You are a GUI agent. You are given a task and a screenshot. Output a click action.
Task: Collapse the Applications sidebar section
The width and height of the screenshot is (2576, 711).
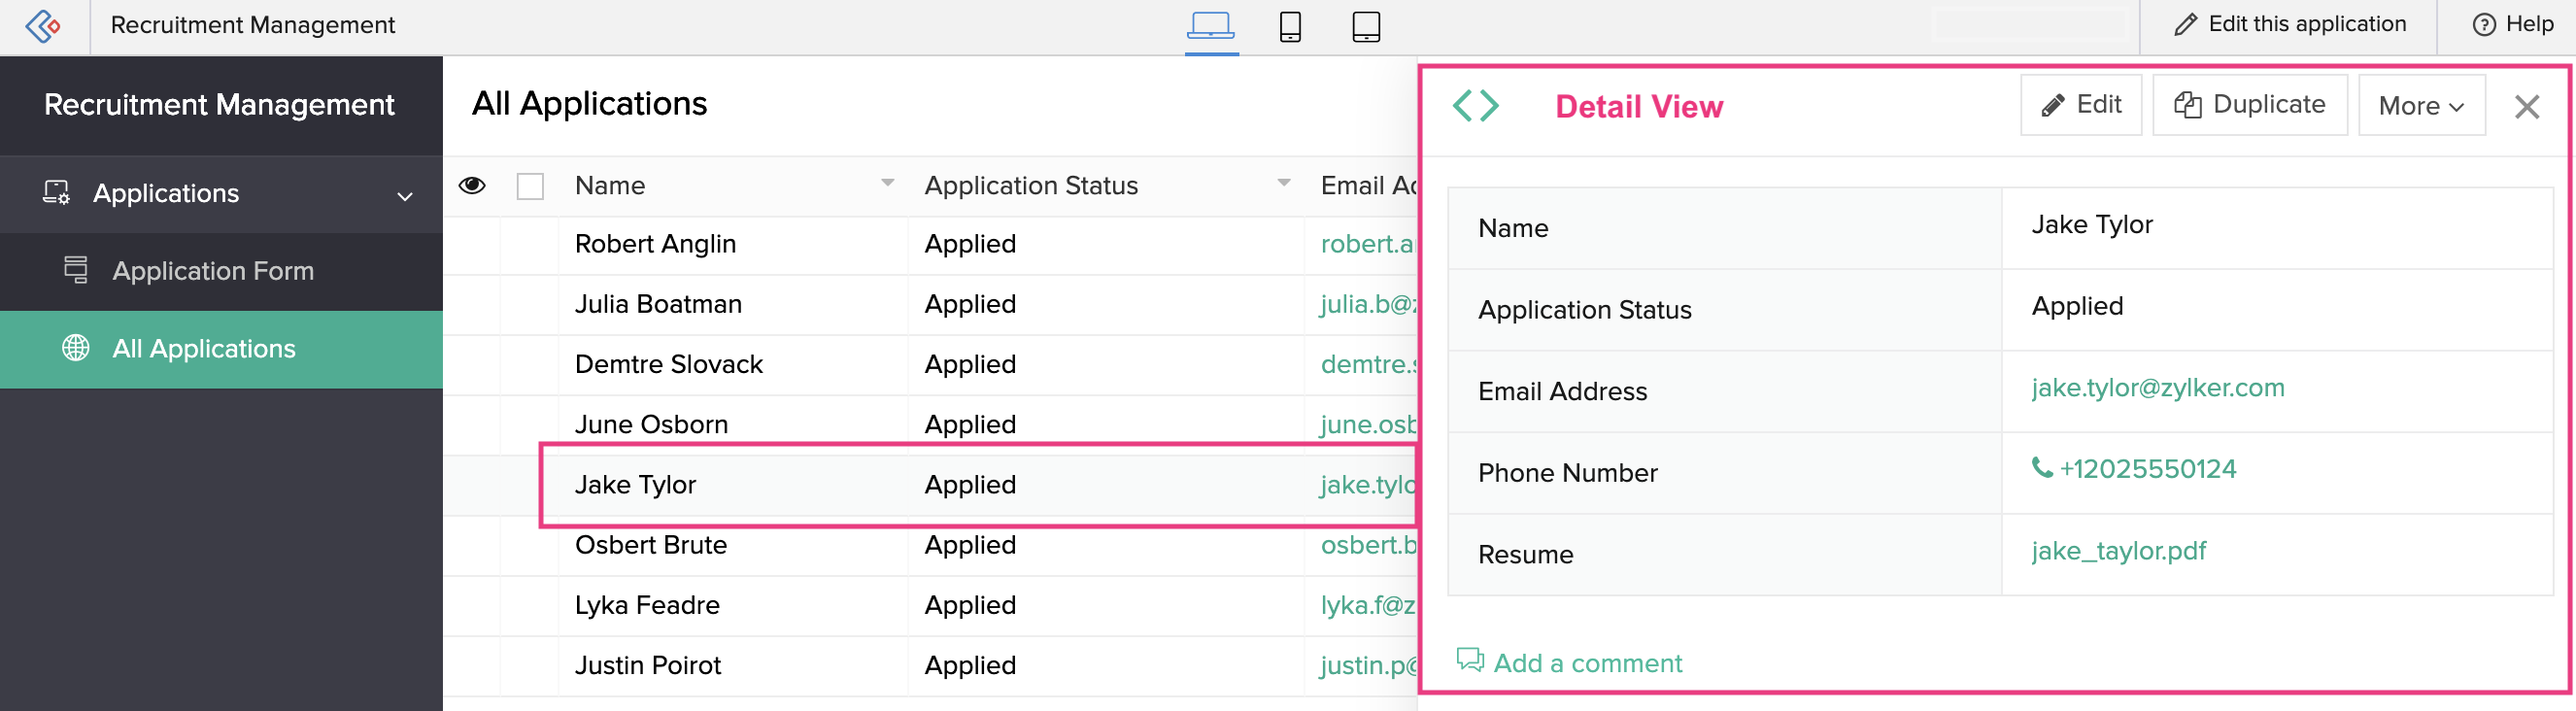click(x=405, y=195)
